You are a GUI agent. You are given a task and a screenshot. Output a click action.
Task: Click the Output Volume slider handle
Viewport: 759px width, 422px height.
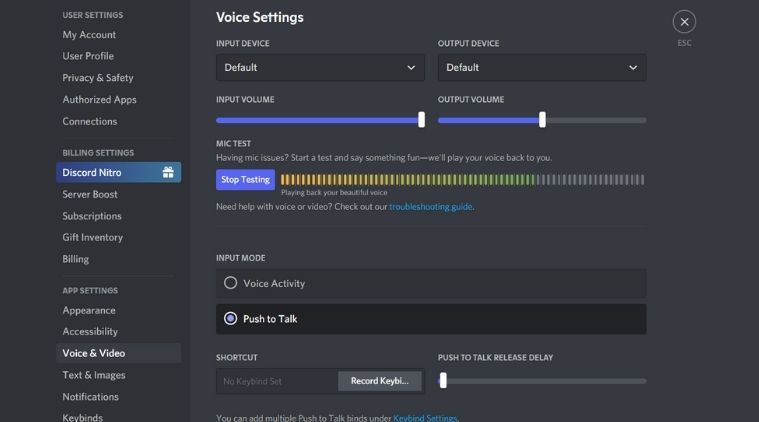542,120
